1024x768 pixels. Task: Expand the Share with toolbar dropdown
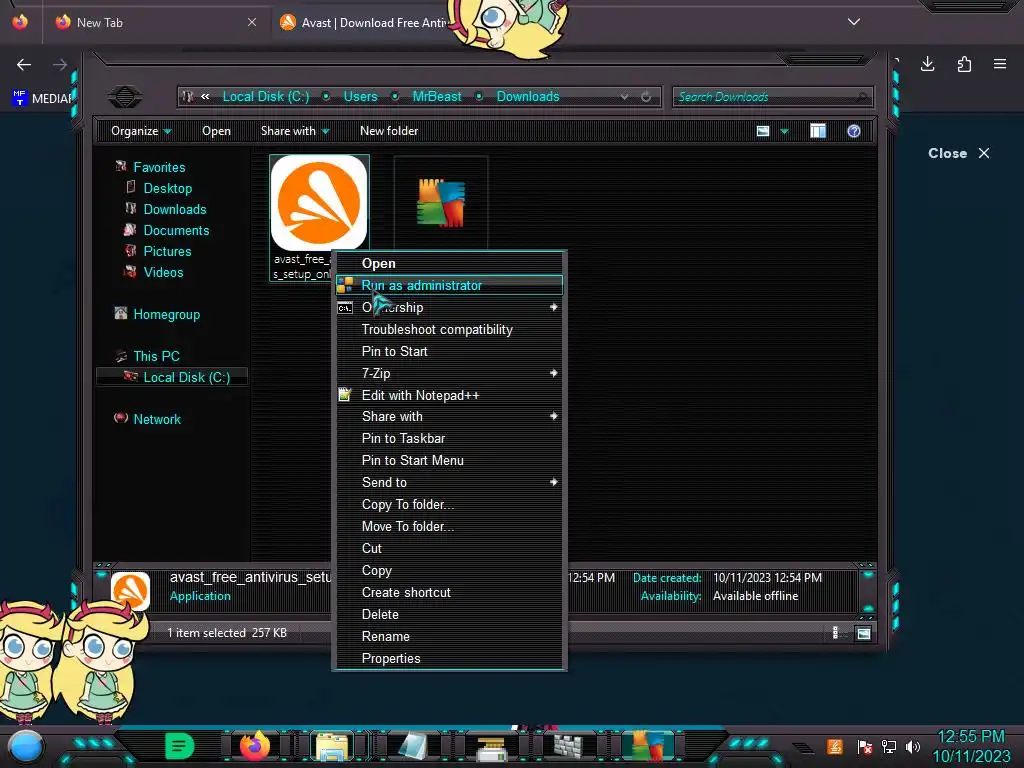[295, 131]
